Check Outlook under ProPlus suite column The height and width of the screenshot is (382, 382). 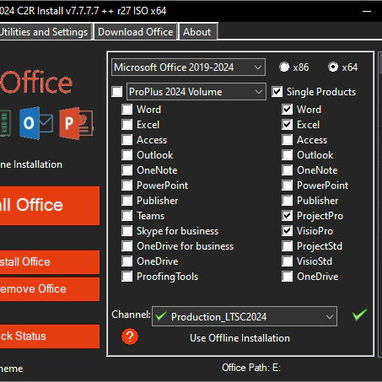(x=127, y=155)
